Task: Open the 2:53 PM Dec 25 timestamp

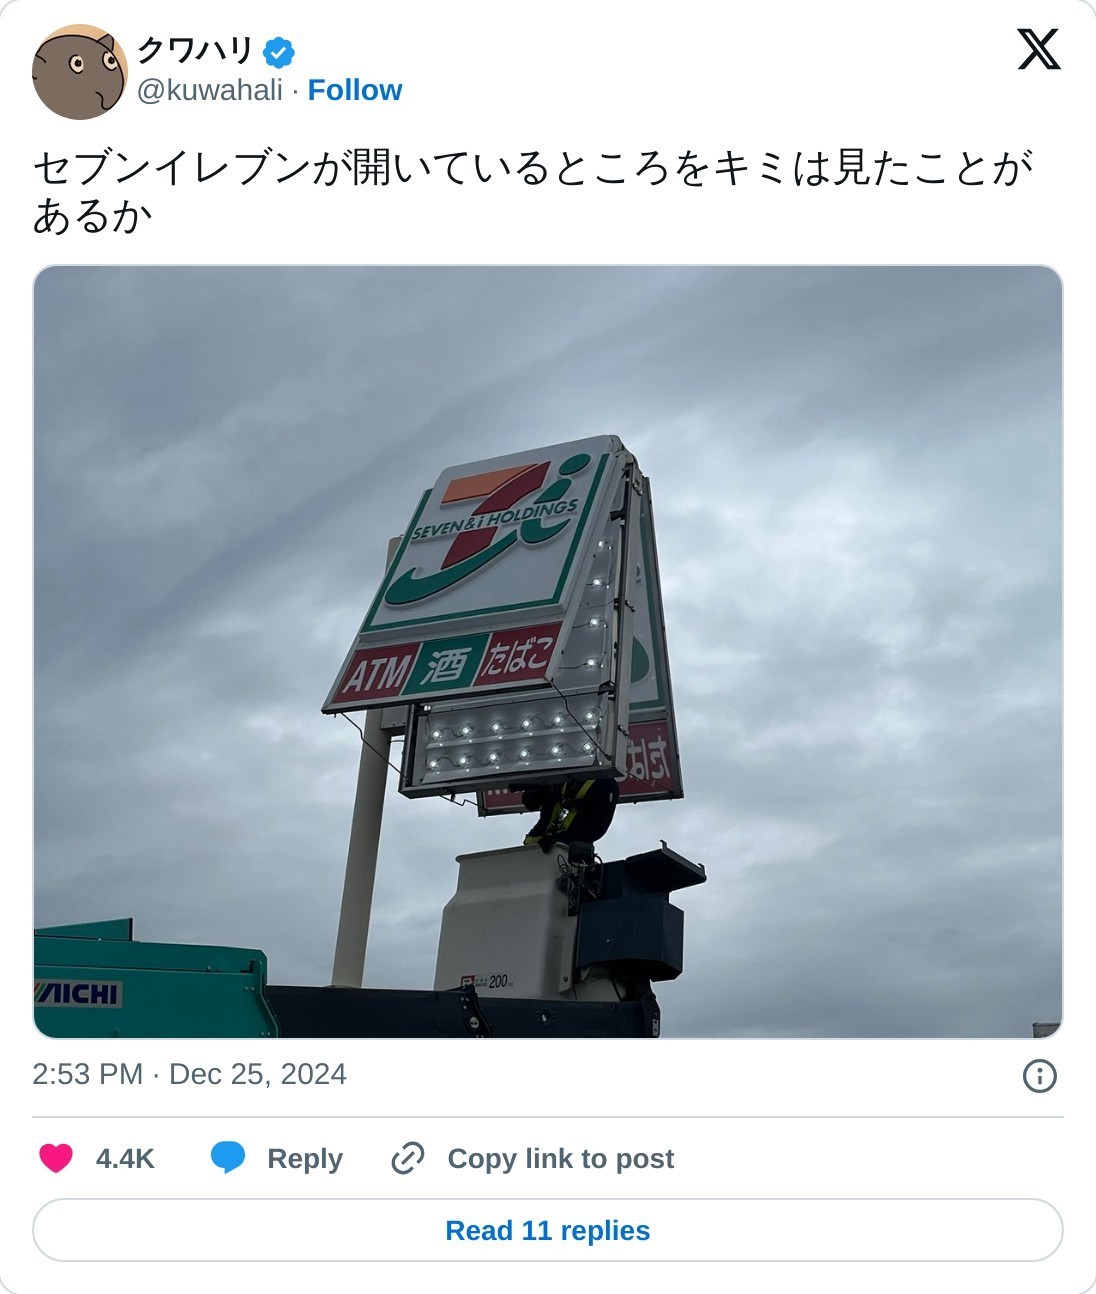Action: (x=189, y=1074)
